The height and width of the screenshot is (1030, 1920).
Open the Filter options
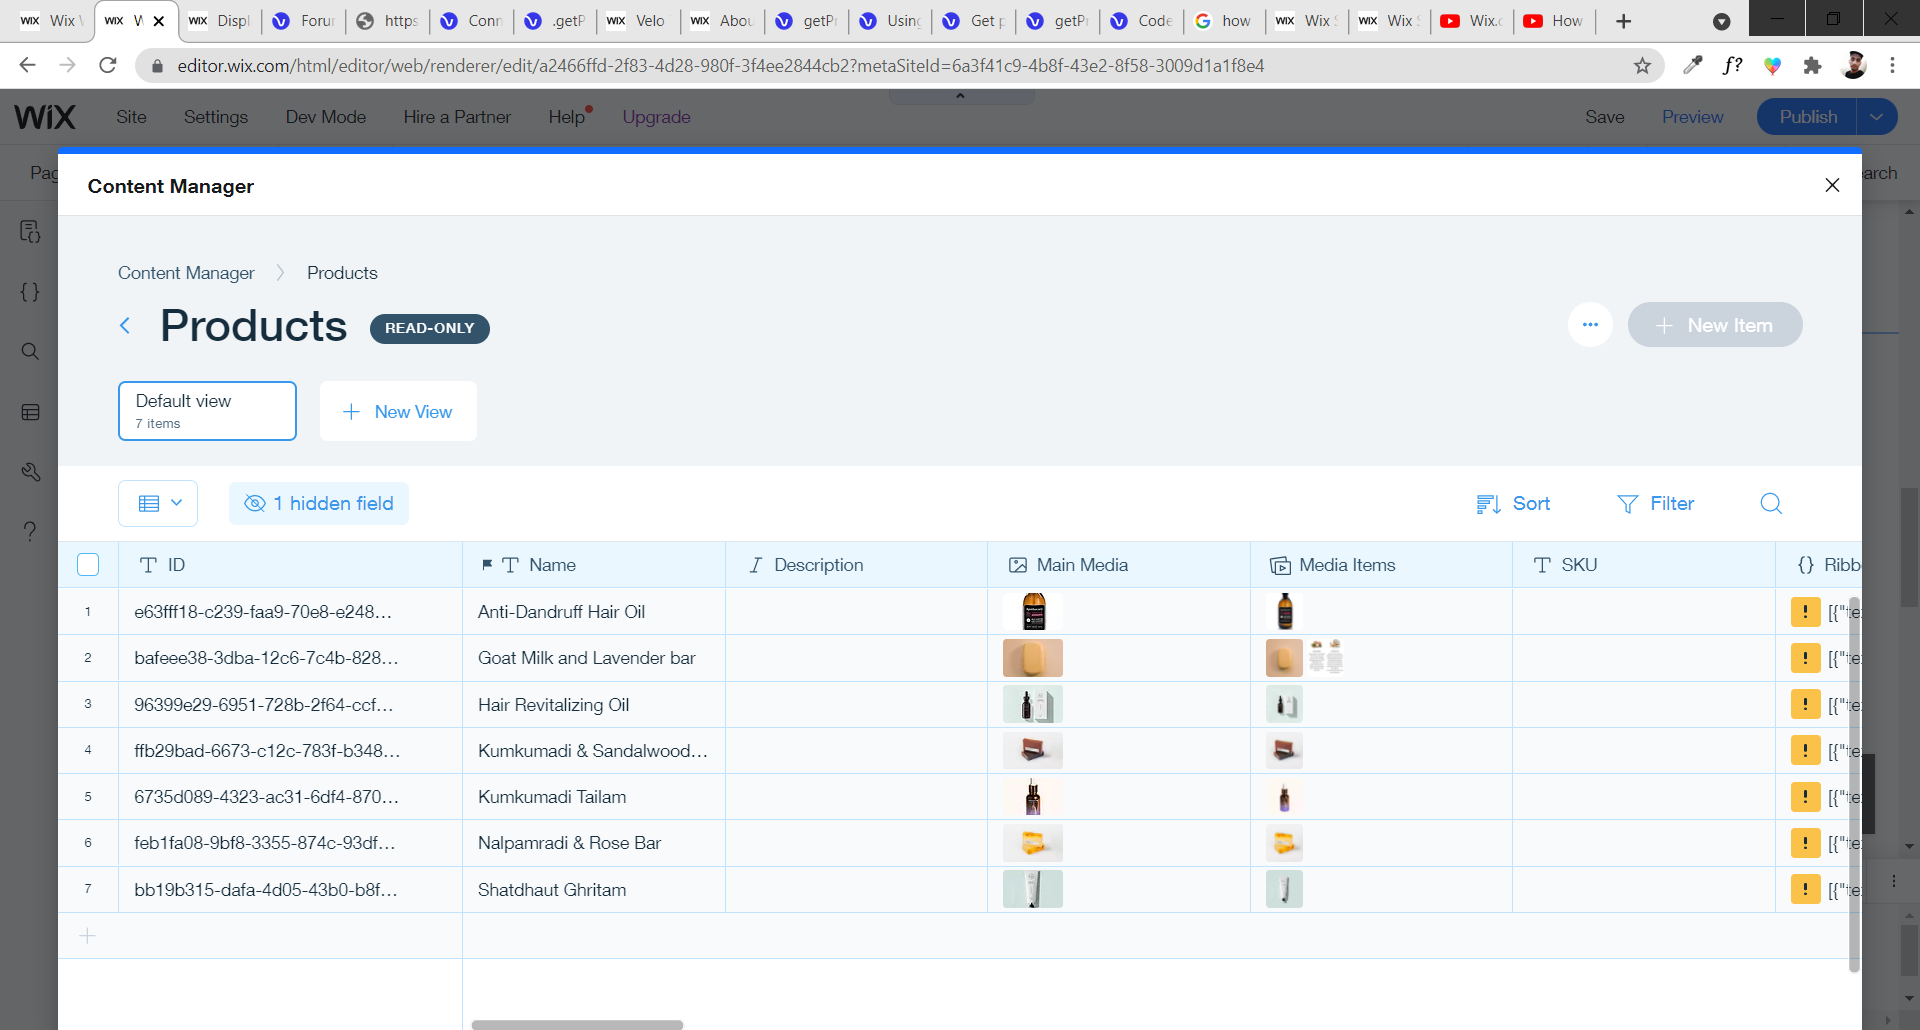(1656, 504)
